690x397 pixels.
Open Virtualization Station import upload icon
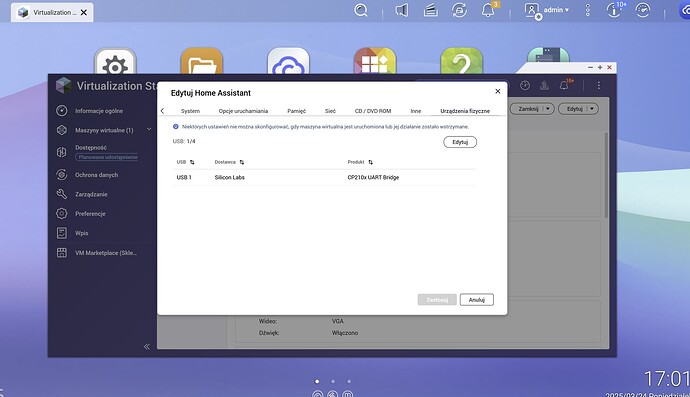pyautogui.click(x=544, y=85)
